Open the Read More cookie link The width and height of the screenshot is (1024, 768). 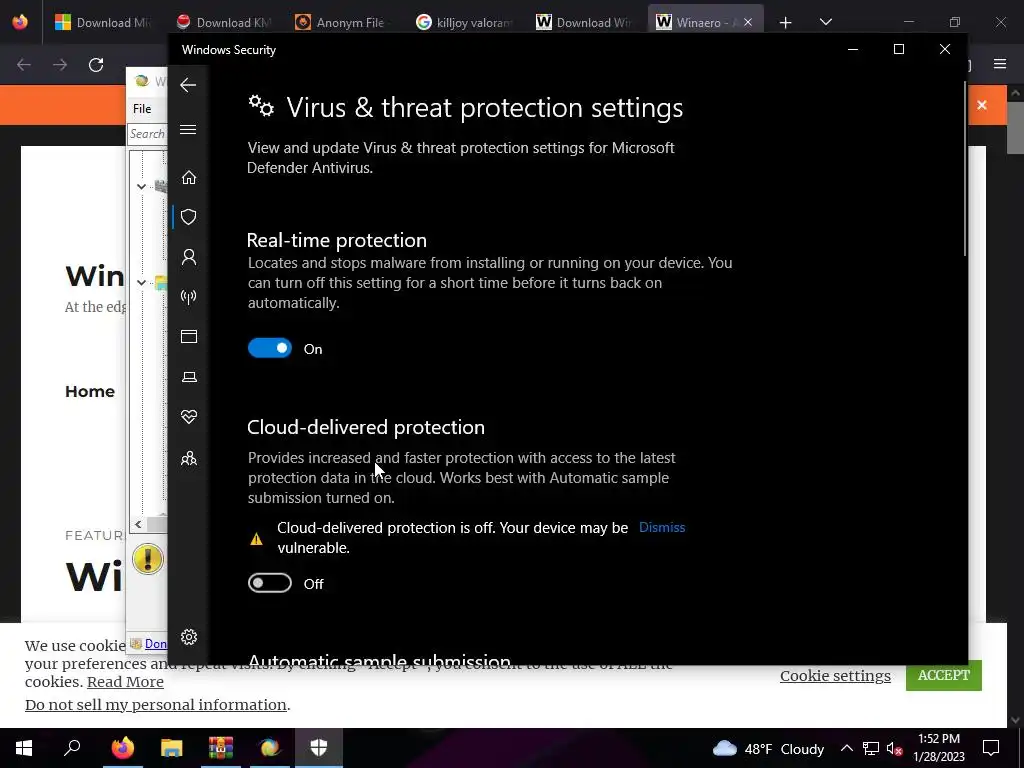pyautogui.click(x=125, y=682)
